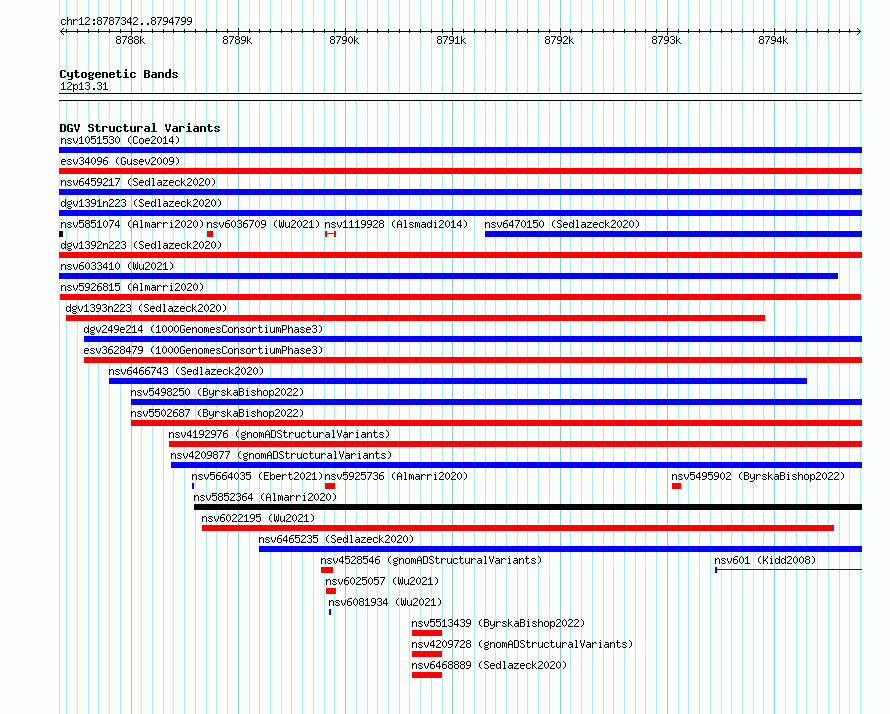Select the red nsv5513439 feature bar

427,633
